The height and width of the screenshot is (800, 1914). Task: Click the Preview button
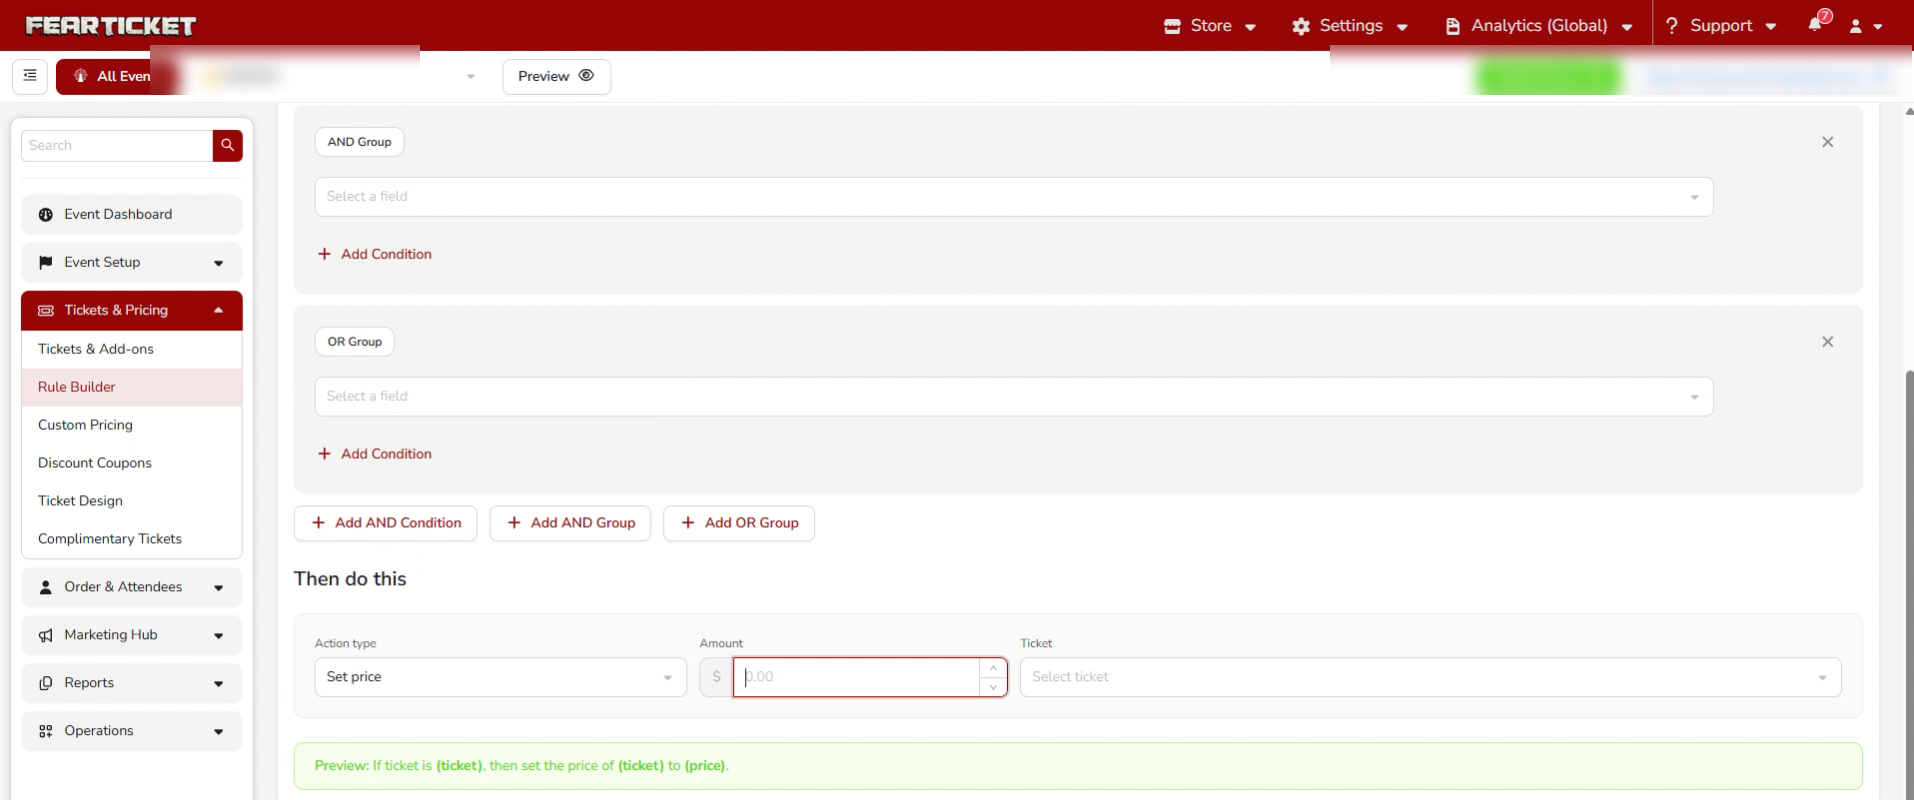556,76
